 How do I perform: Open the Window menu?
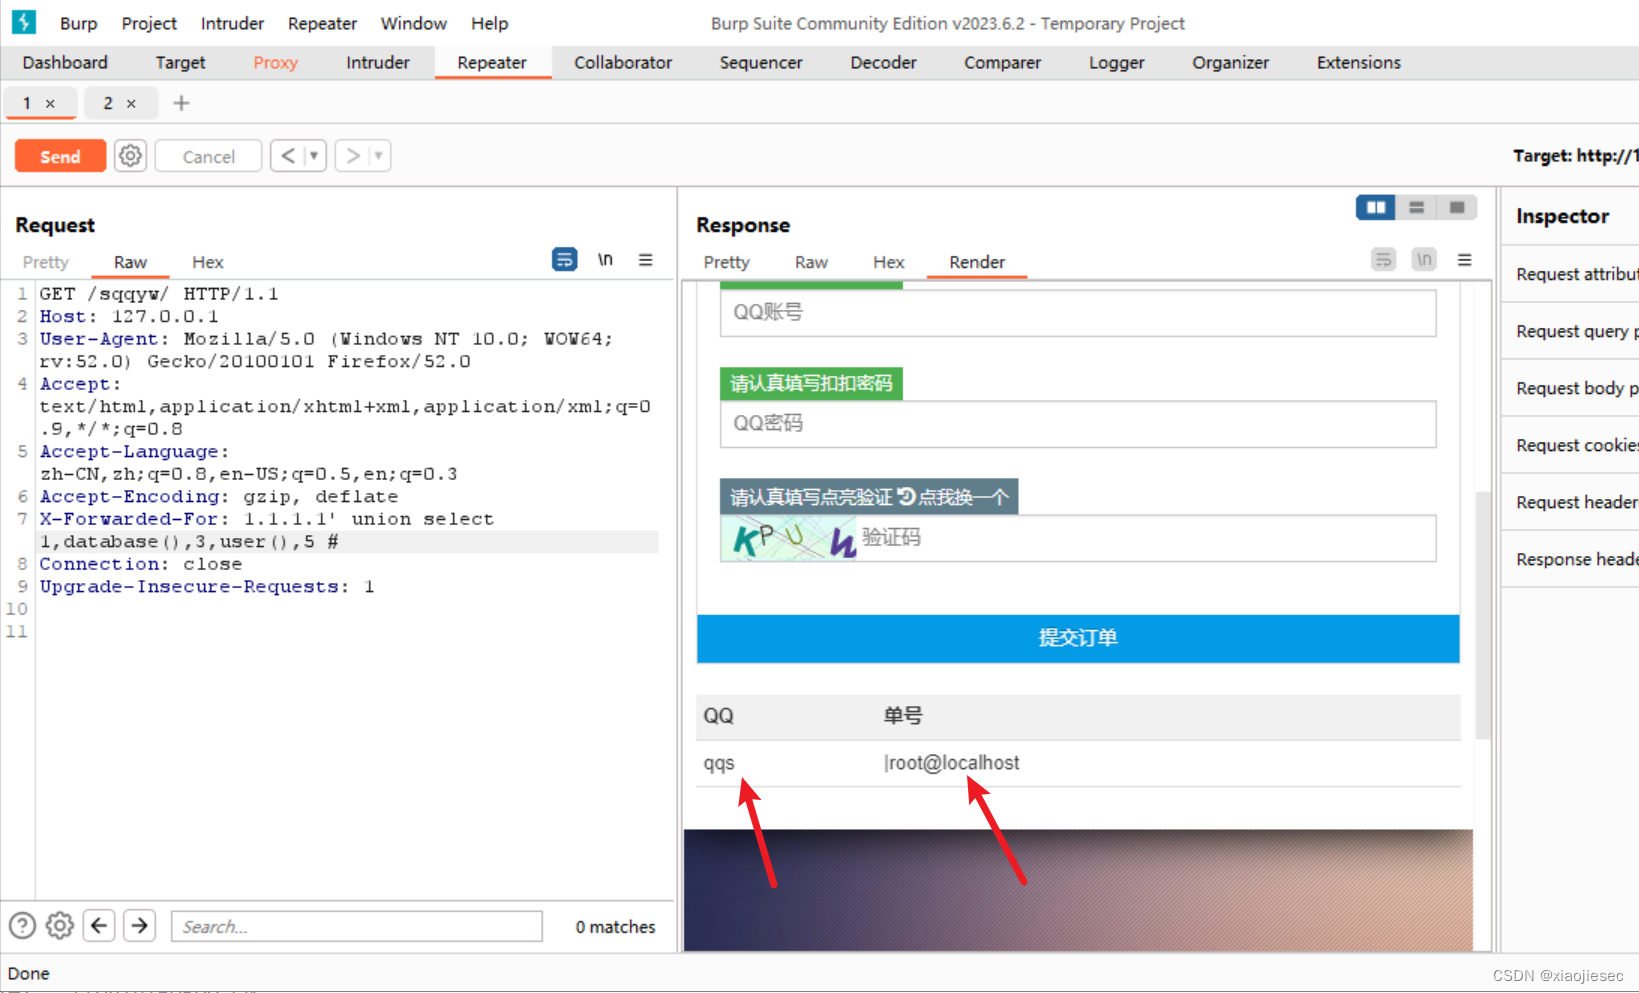(413, 23)
